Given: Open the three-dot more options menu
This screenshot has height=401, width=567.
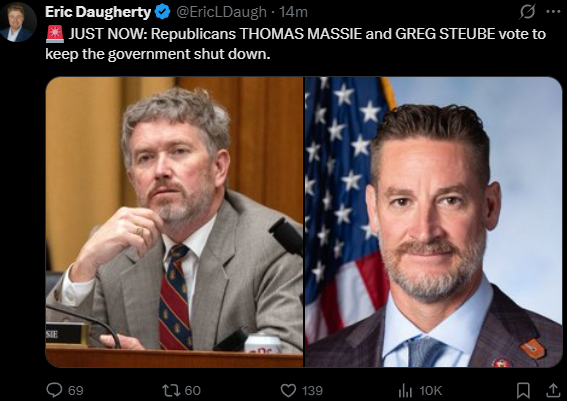Looking at the screenshot, I should [553, 12].
